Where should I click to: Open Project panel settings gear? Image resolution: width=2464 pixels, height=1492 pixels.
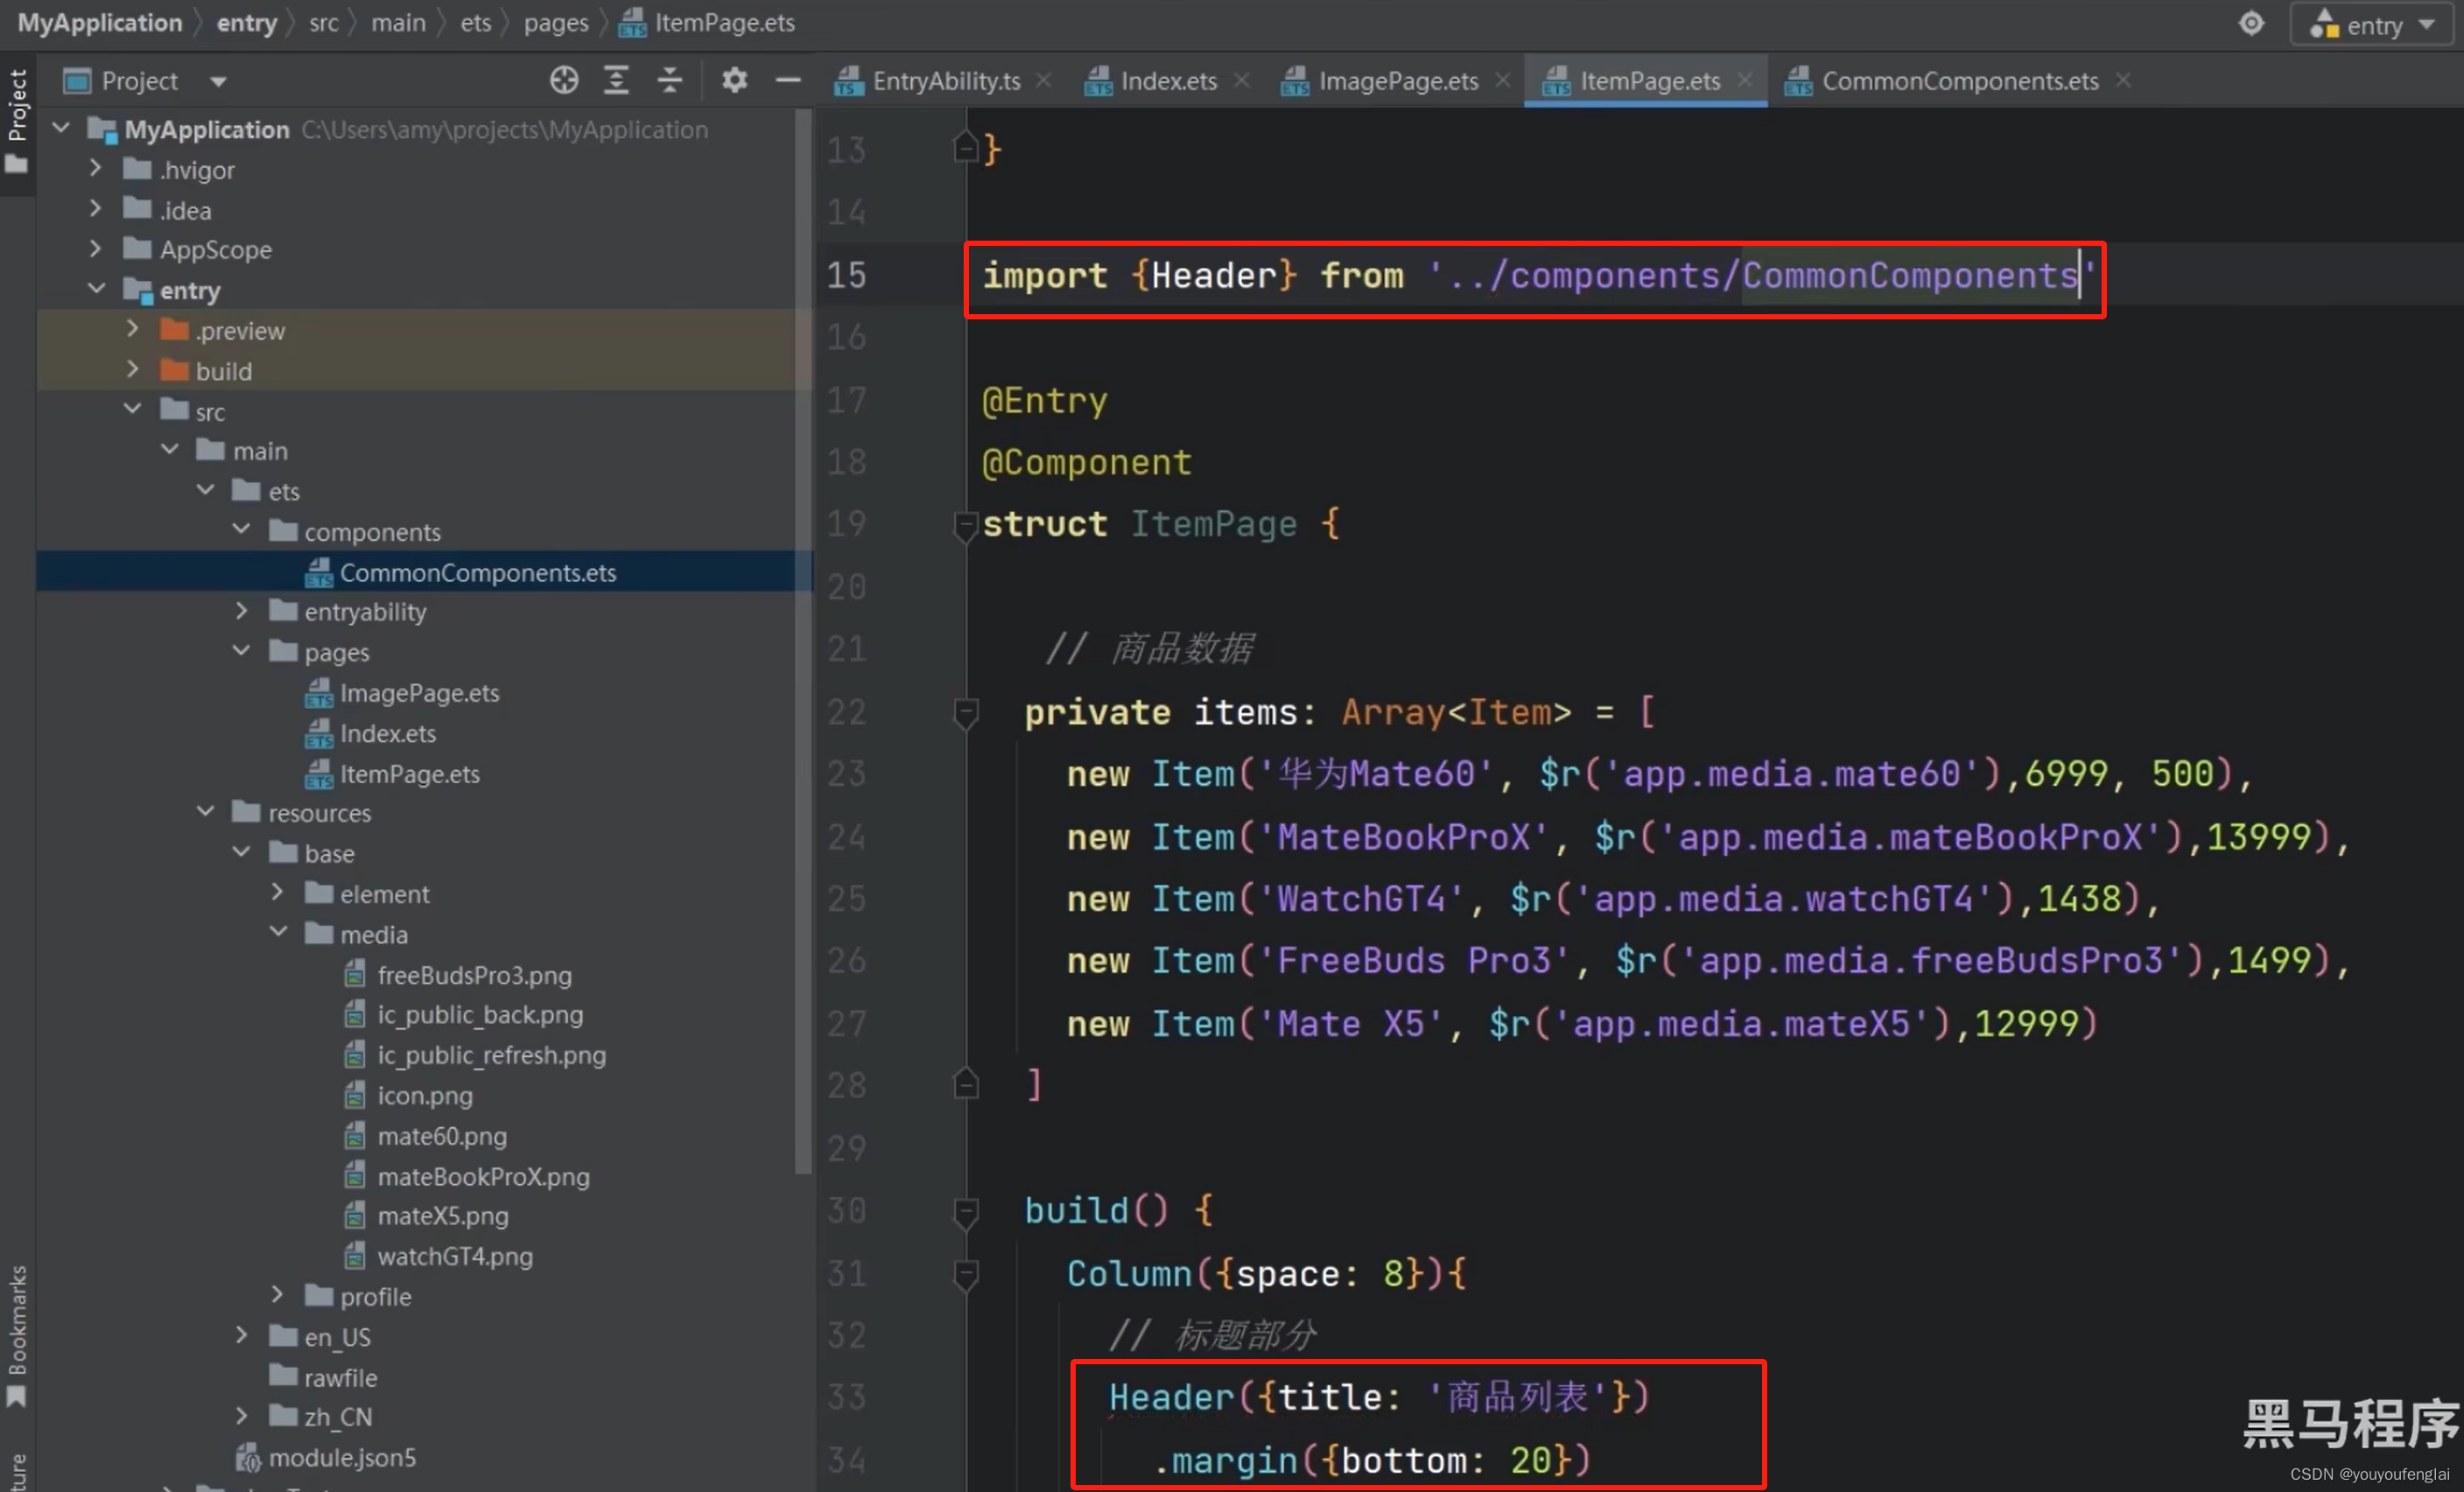point(735,80)
